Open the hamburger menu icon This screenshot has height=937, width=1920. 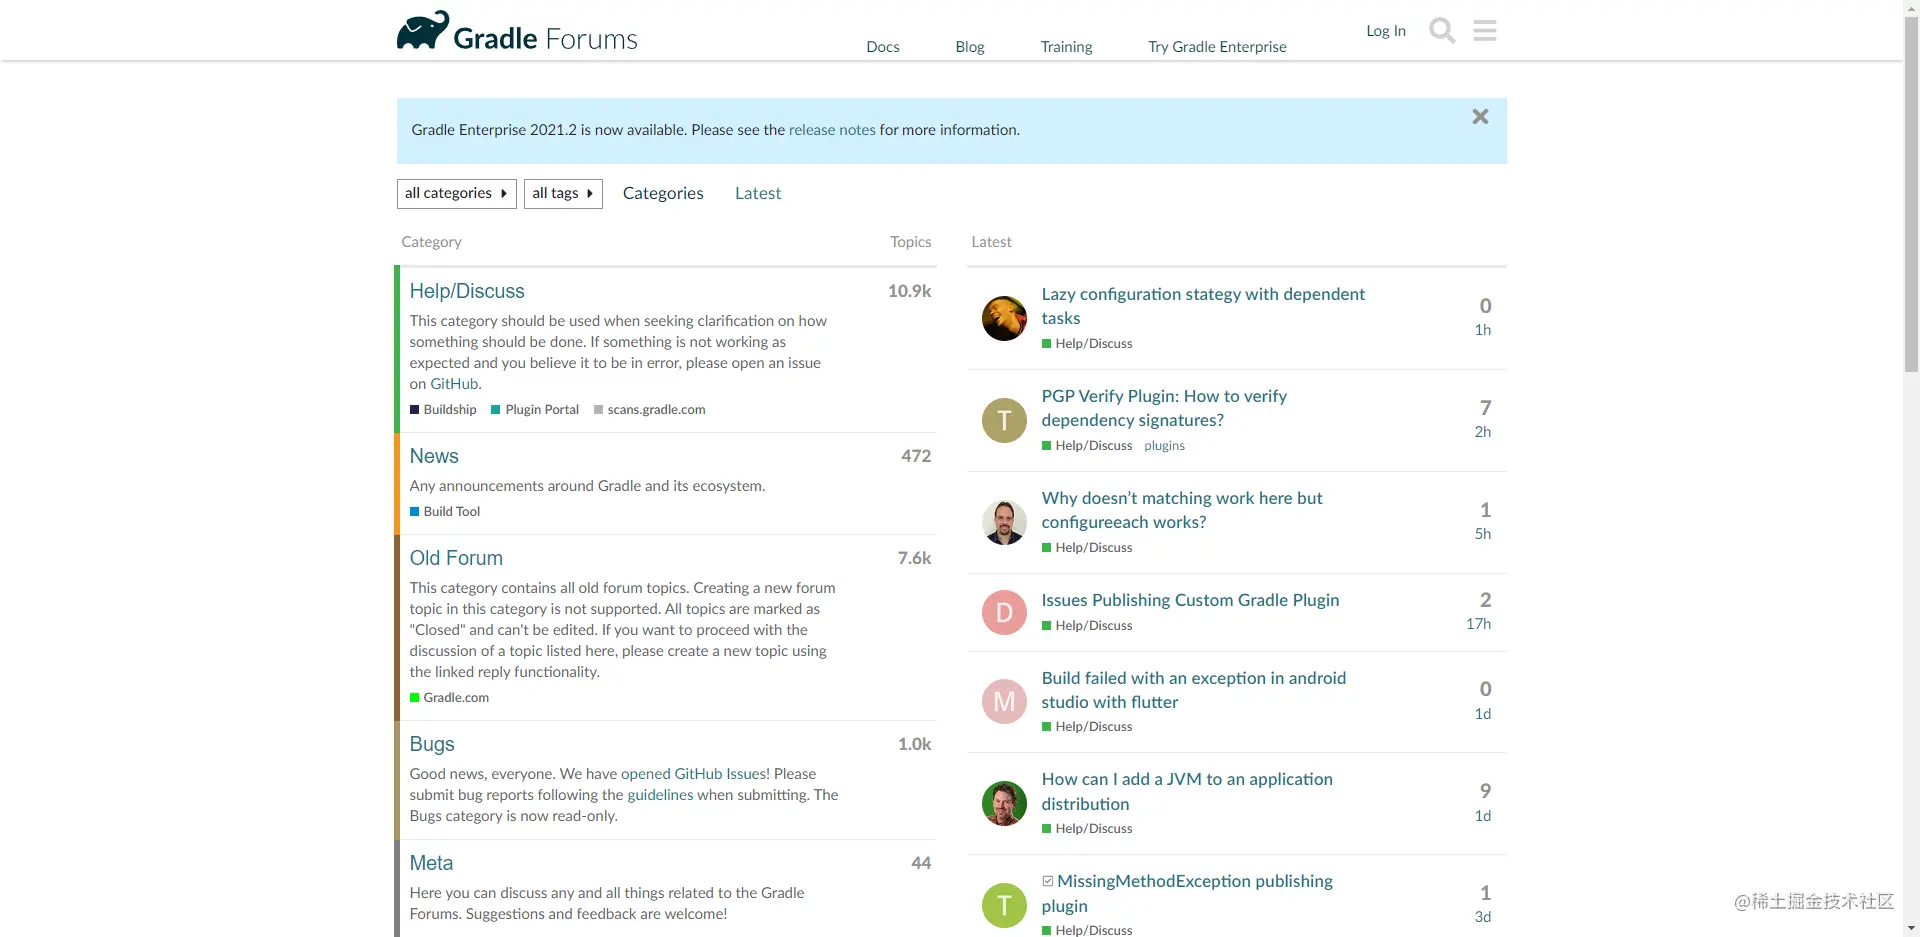[1485, 31]
